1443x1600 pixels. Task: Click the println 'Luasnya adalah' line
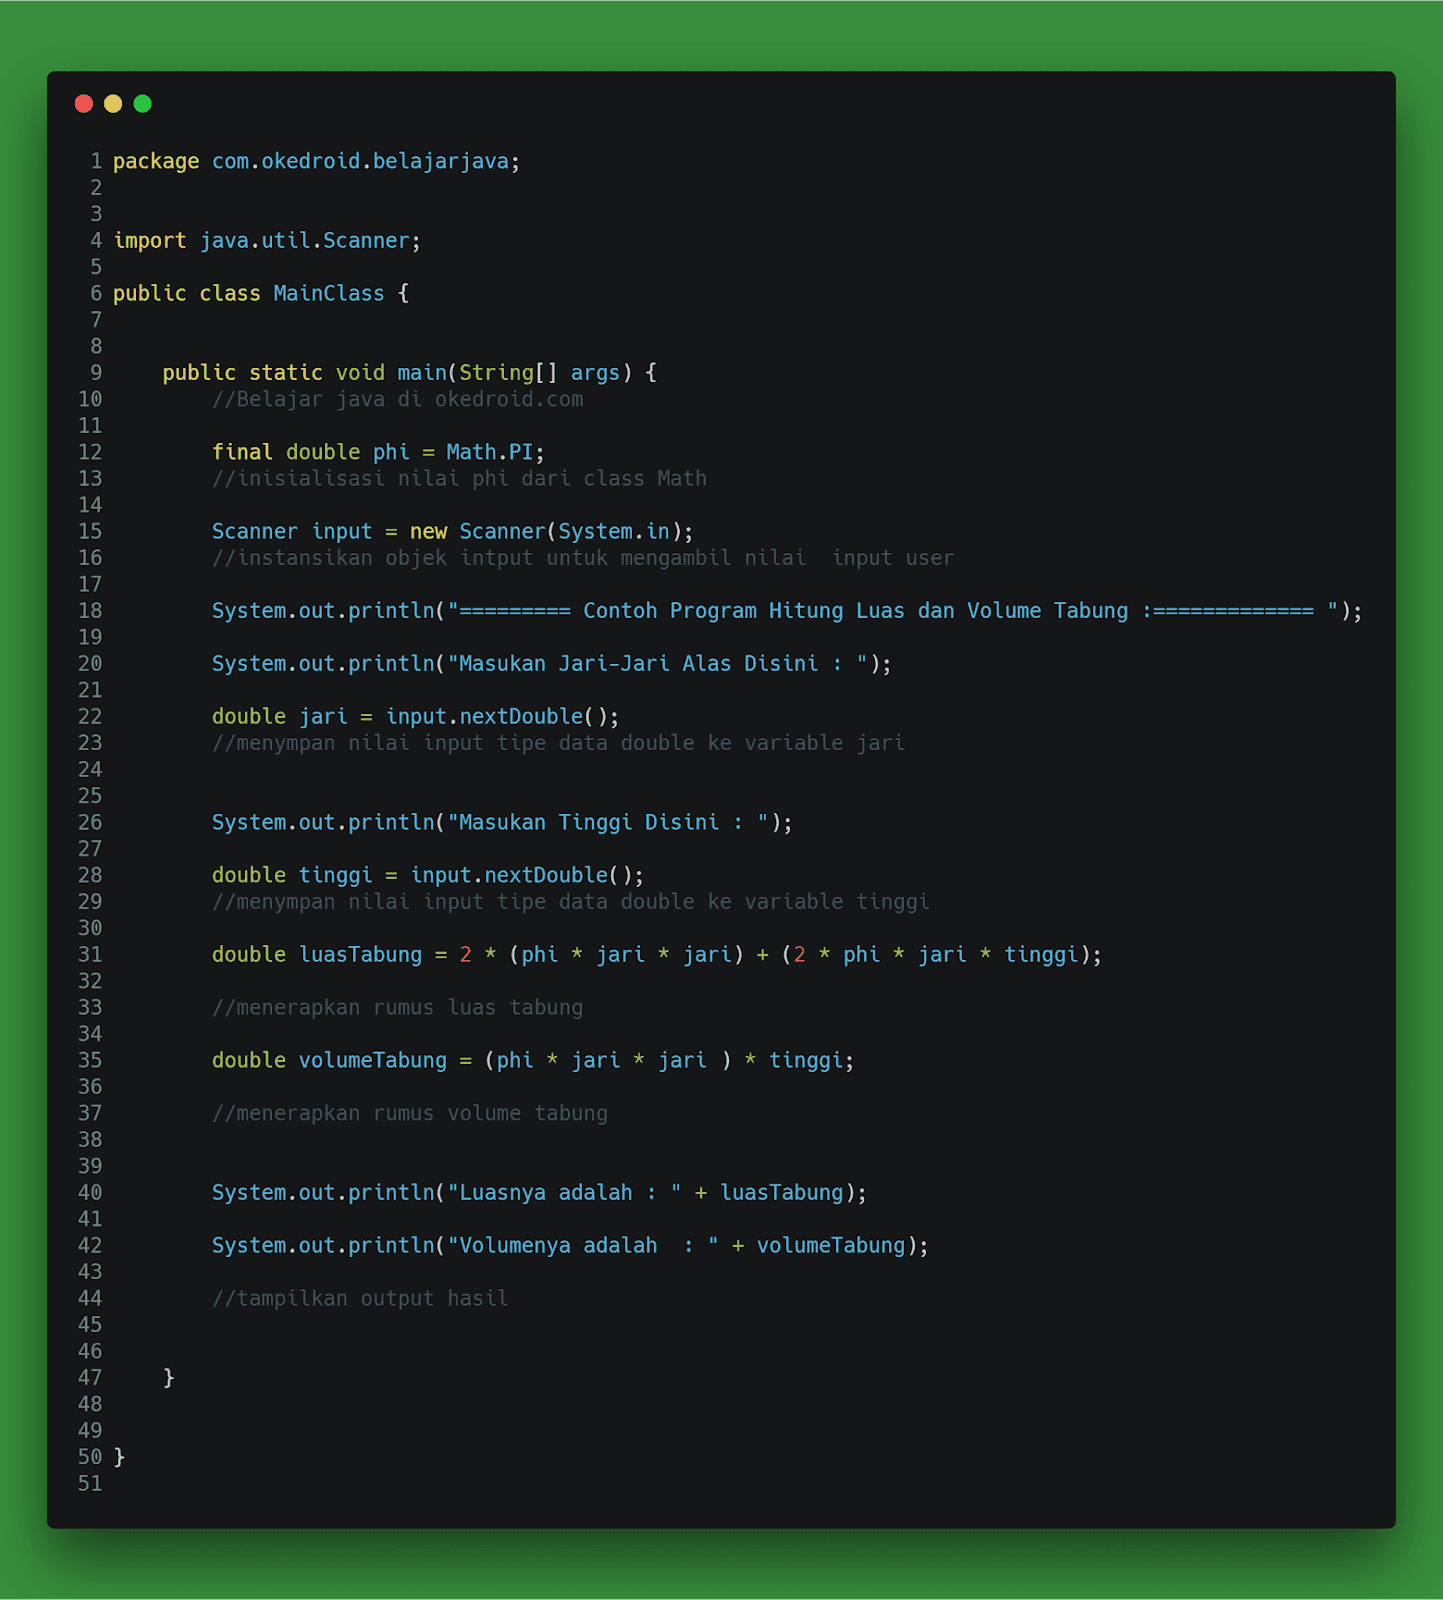click(x=539, y=1193)
